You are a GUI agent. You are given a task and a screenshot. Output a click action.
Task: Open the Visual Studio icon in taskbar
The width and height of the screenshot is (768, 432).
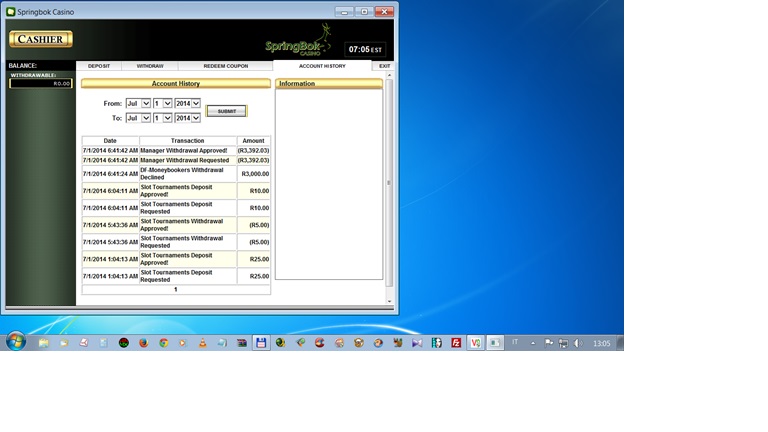pos(417,343)
